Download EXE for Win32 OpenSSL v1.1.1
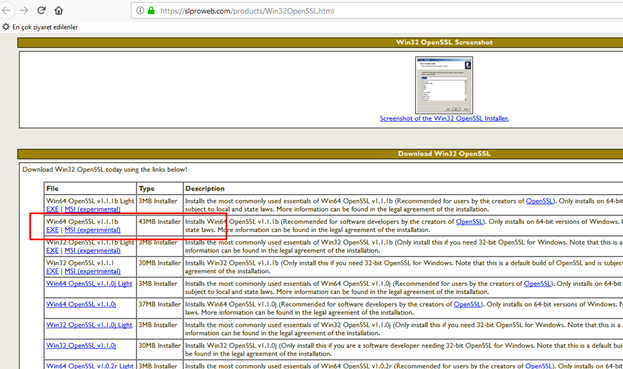Viewport: 623px width, 369px height. click(x=52, y=271)
